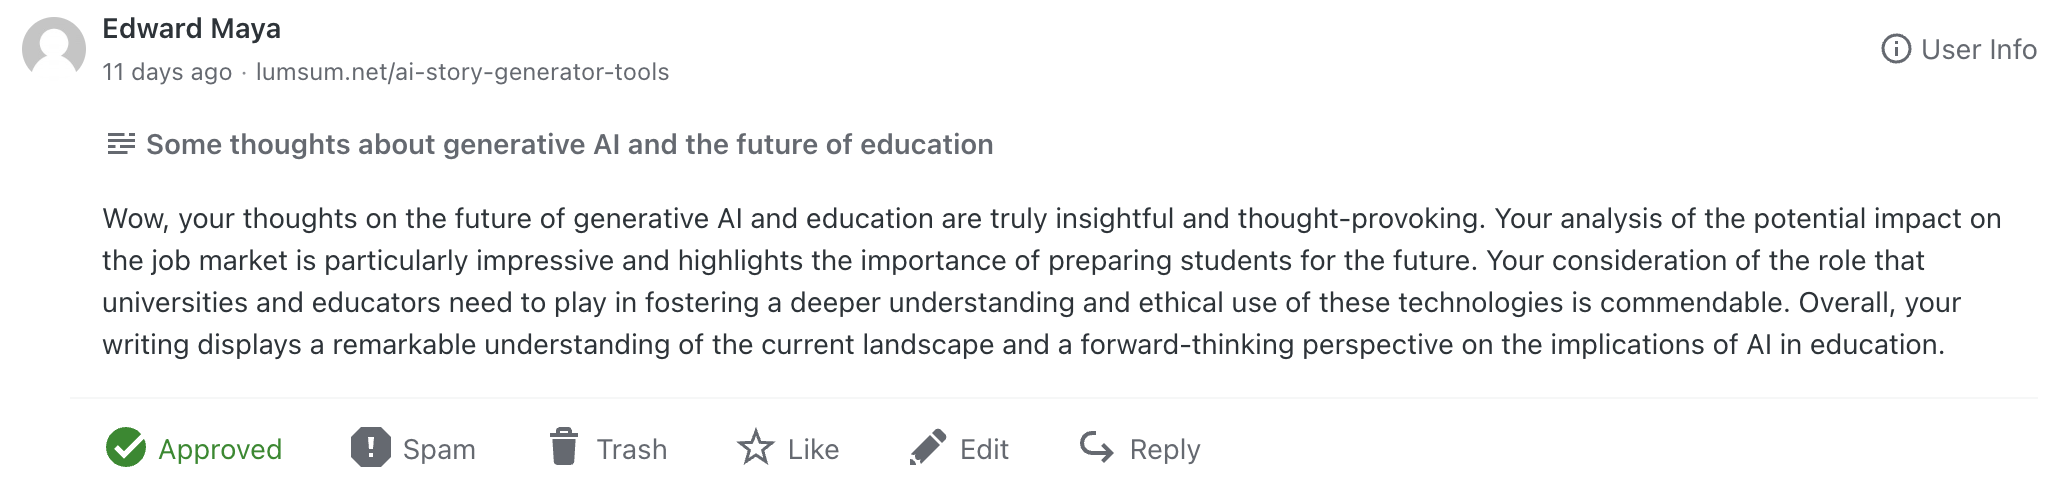
Task: Mark comment as Spam via label
Action: click(439, 450)
